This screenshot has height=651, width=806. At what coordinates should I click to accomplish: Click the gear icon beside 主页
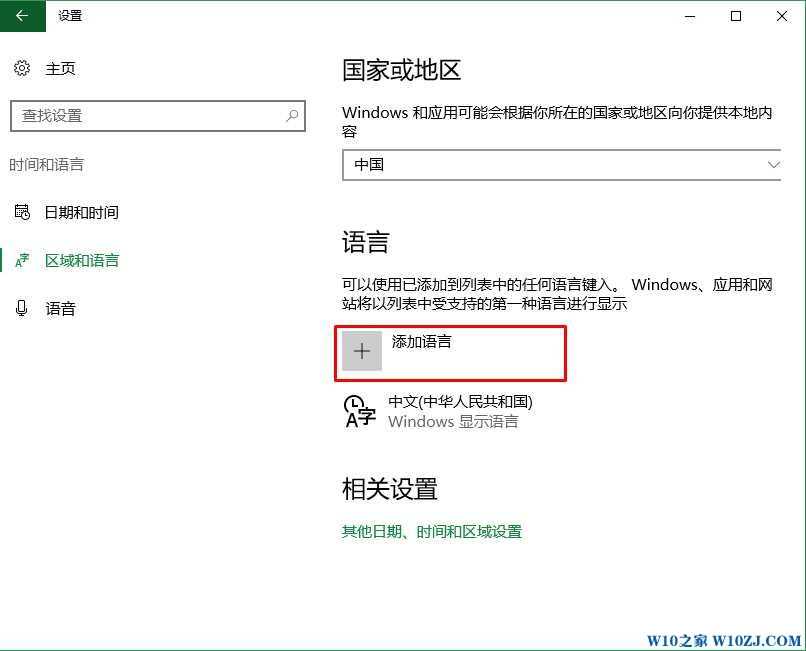pyautogui.click(x=22, y=68)
